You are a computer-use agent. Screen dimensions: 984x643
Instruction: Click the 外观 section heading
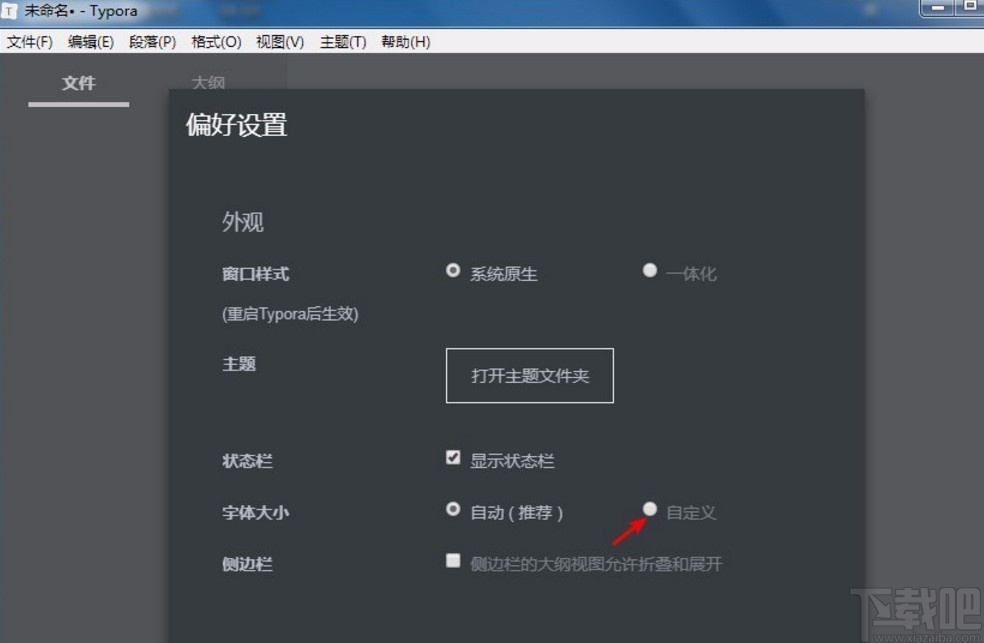[x=242, y=222]
